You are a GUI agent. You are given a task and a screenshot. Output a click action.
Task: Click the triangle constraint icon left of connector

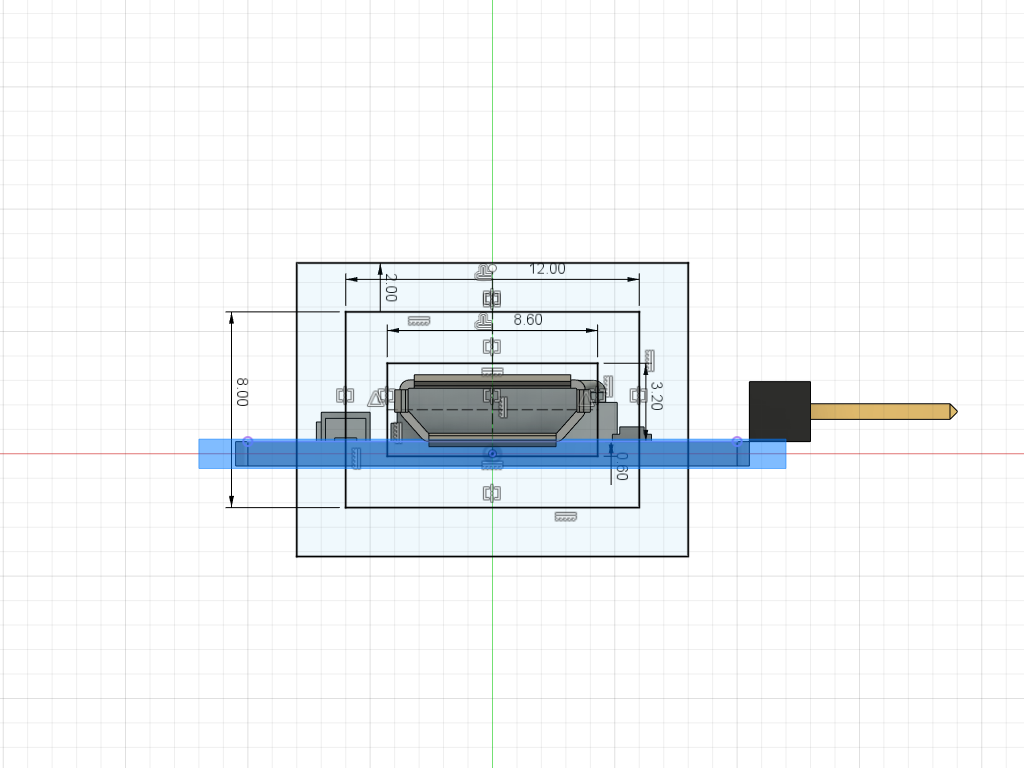pos(377,398)
